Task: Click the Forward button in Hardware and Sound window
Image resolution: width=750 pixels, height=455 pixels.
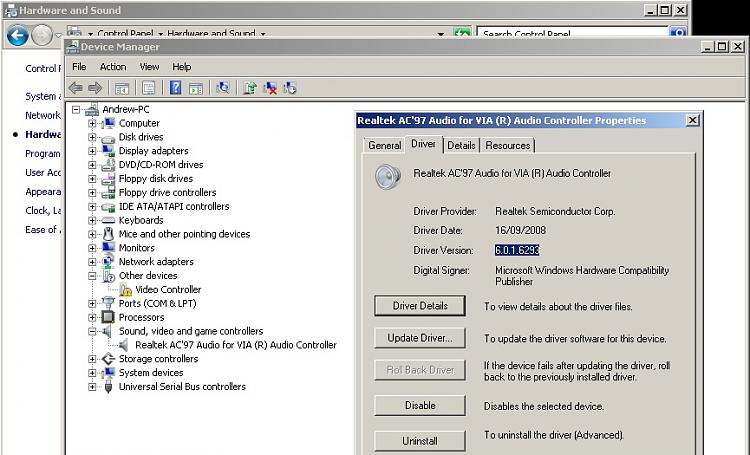Action: (x=42, y=36)
